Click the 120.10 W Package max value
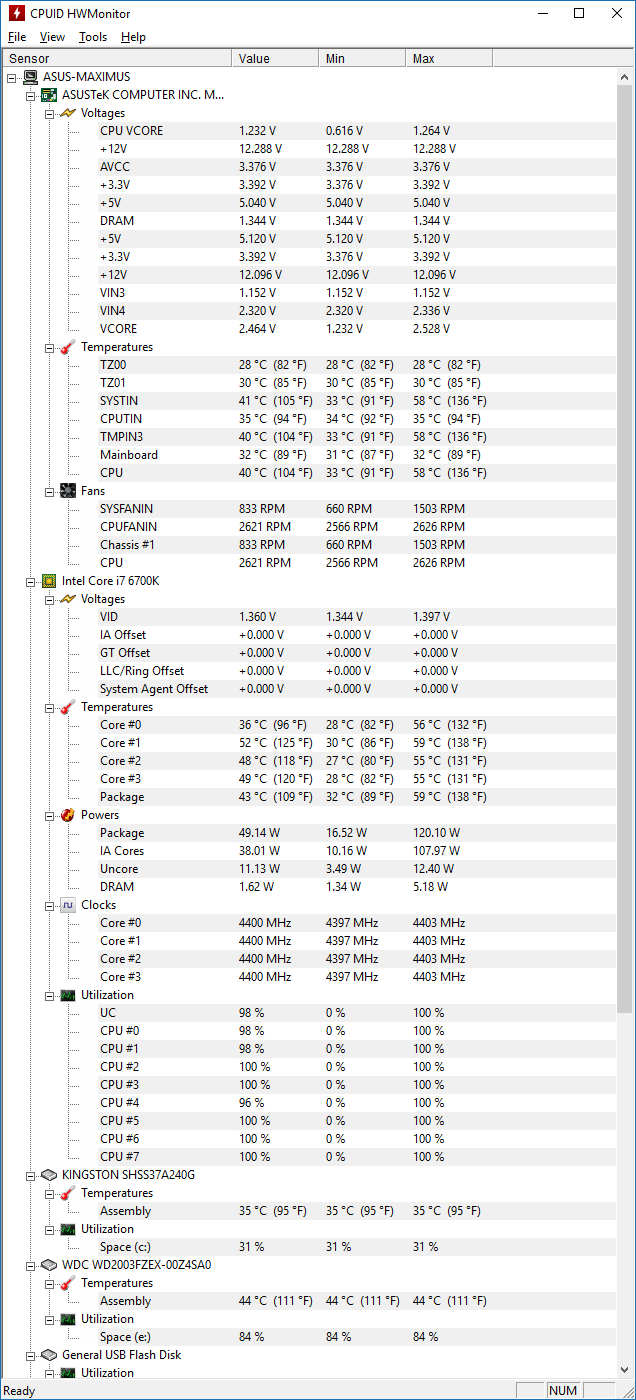Image resolution: width=636 pixels, height=1400 pixels. [437, 833]
